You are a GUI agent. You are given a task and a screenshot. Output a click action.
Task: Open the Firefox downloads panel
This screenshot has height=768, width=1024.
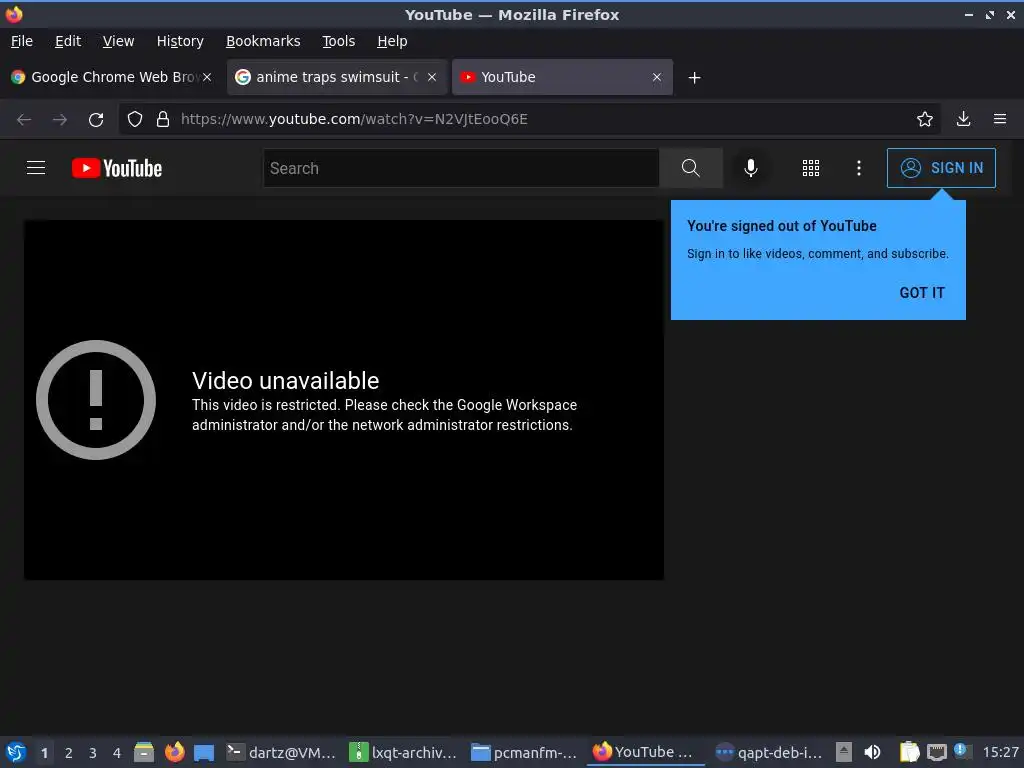[x=963, y=119]
